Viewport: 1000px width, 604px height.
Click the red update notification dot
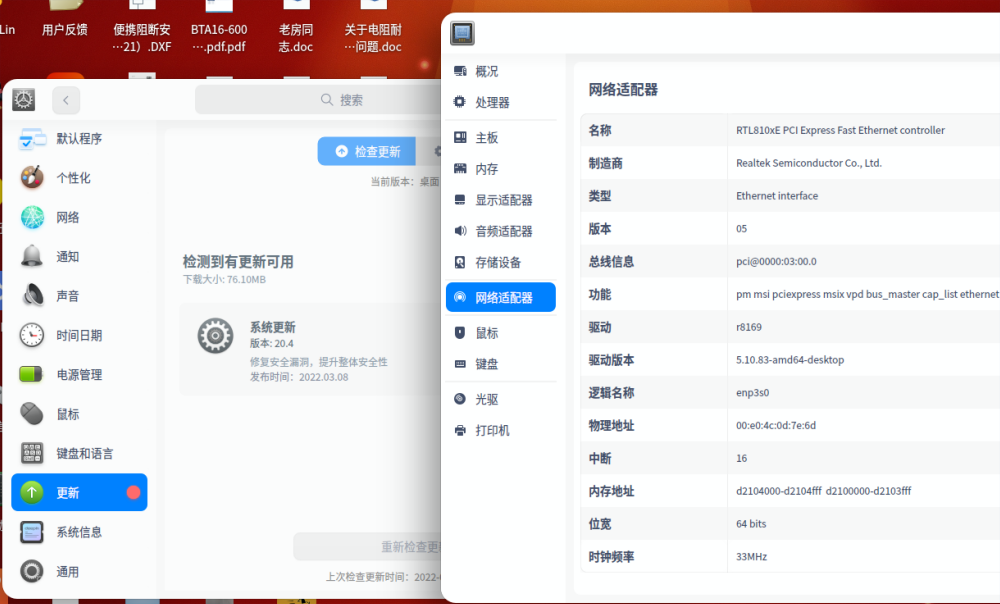click(133, 492)
